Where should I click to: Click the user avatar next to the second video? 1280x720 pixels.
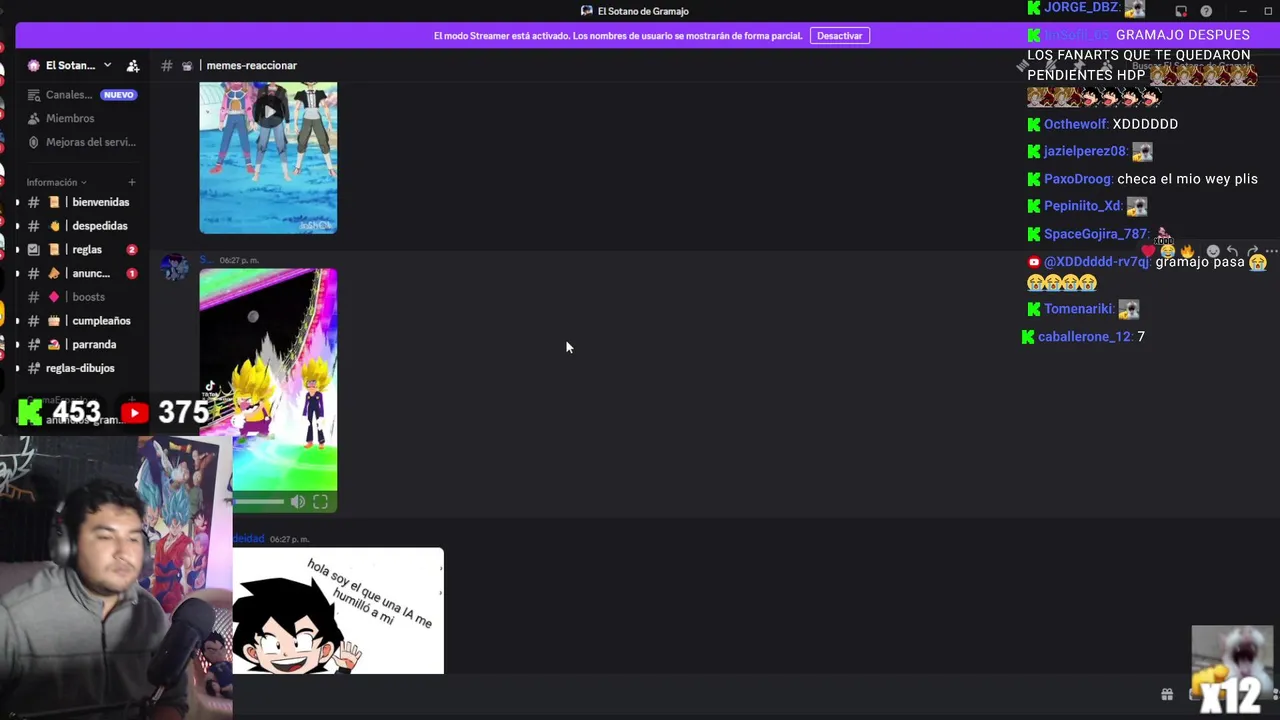(175, 267)
